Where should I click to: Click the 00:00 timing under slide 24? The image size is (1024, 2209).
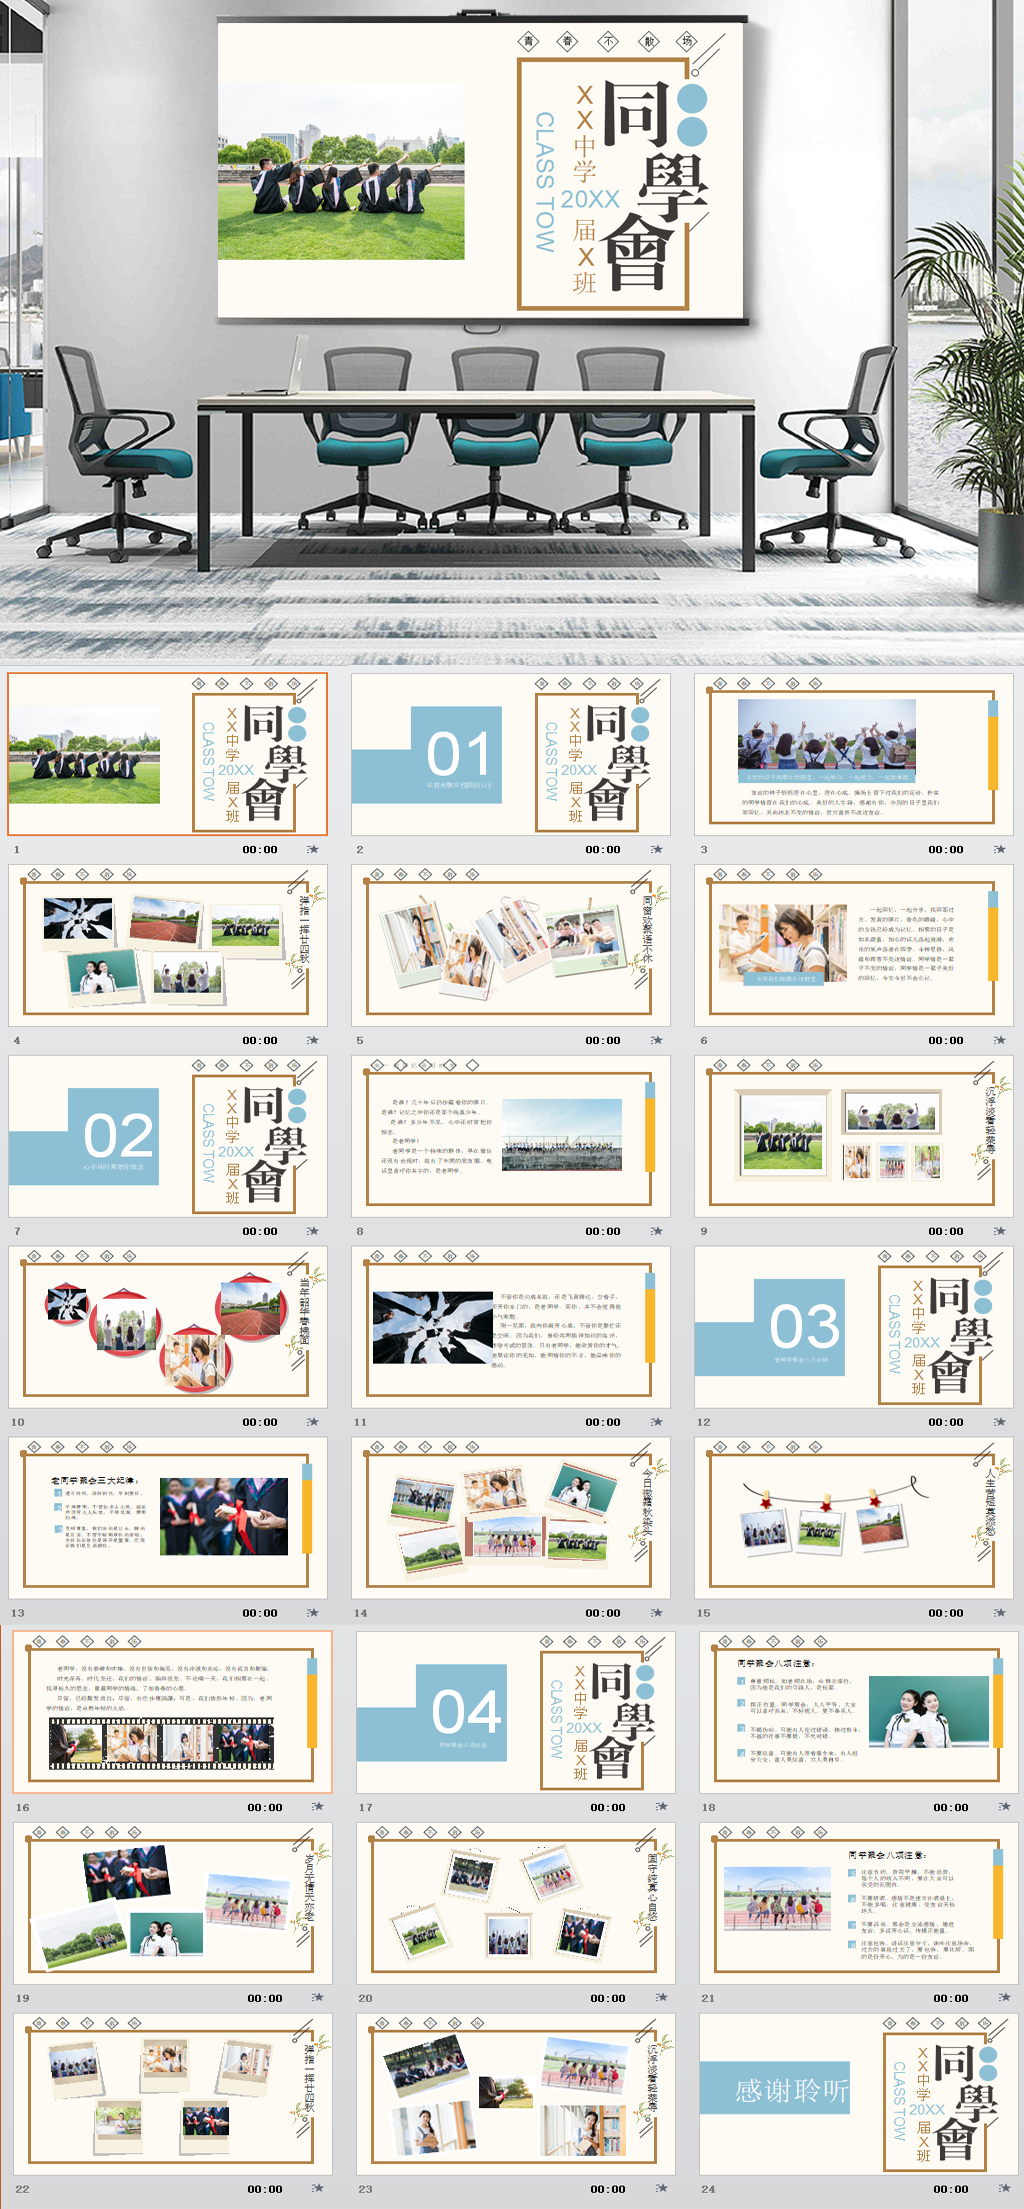951,2189
